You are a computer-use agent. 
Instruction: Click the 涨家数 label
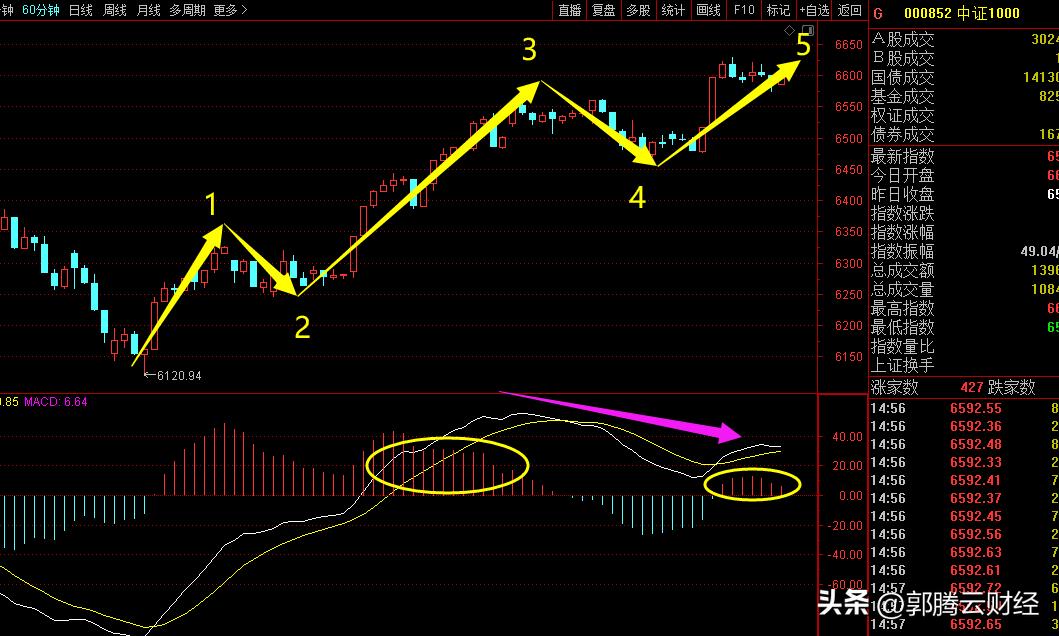pyautogui.click(x=894, y=387)
